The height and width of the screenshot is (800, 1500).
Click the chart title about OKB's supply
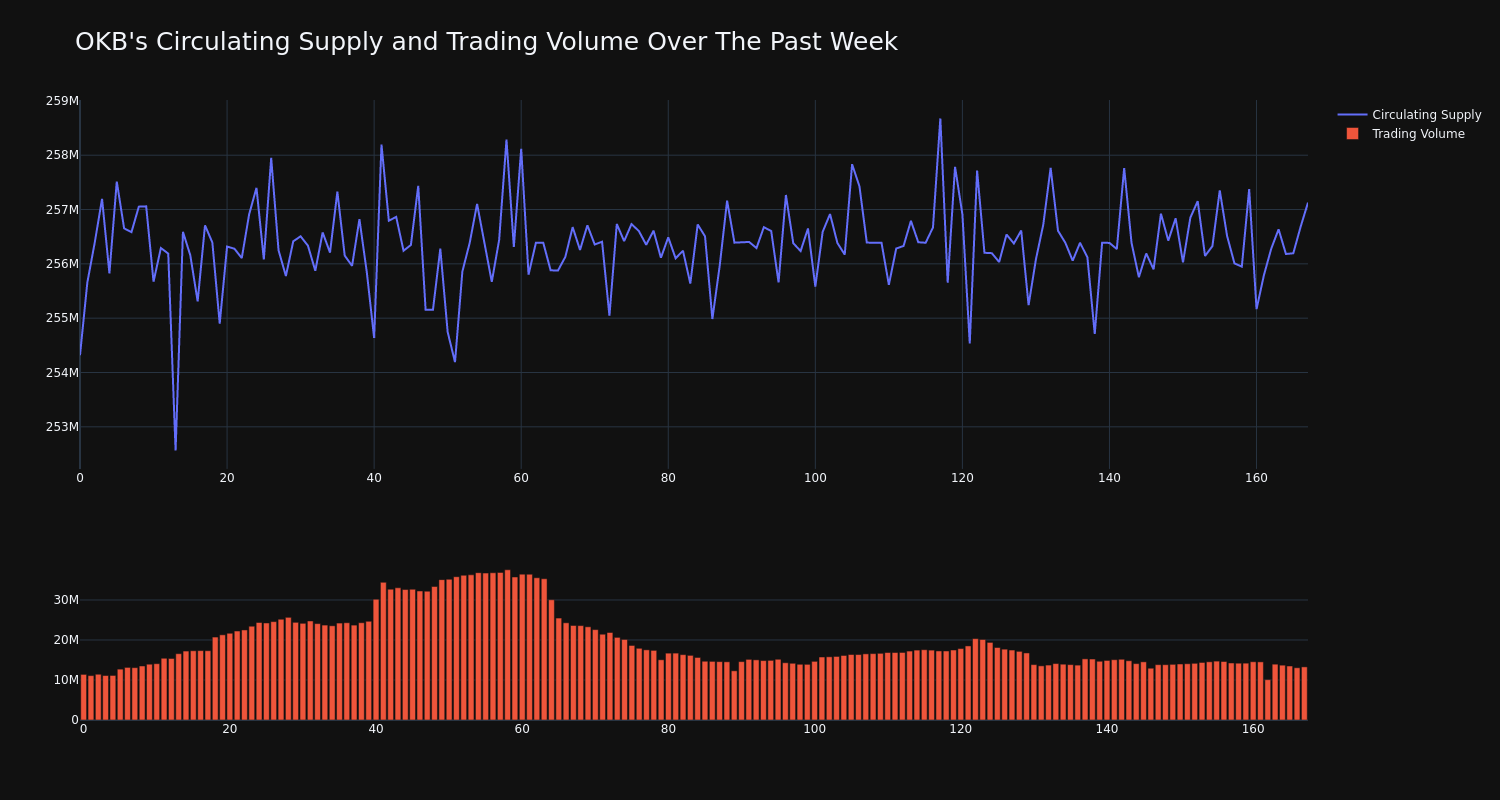pyautogui.click(x=486, y=42)
